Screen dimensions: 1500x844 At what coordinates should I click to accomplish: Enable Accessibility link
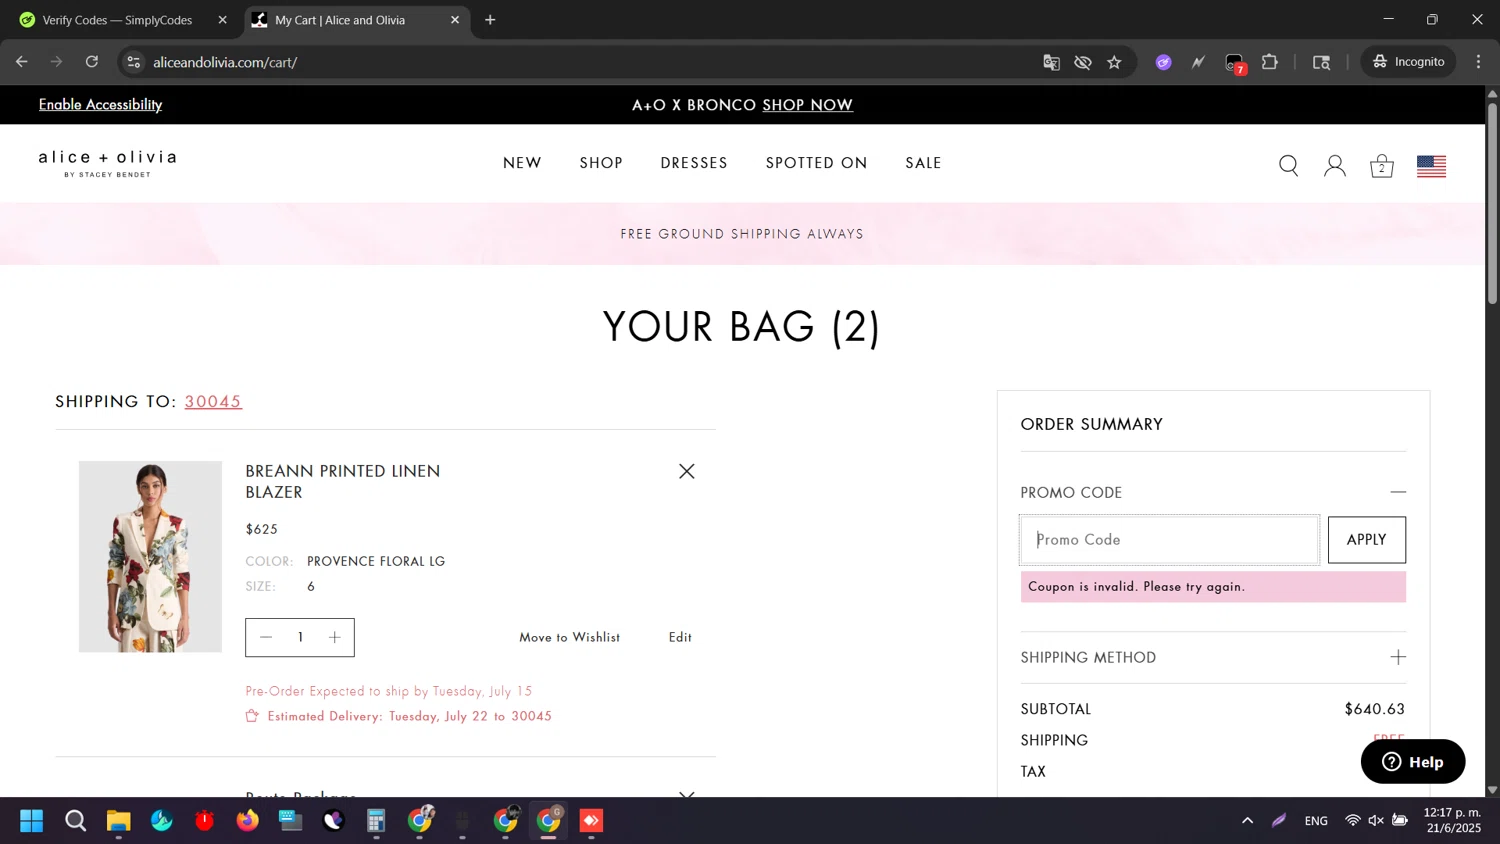(100, 105)
